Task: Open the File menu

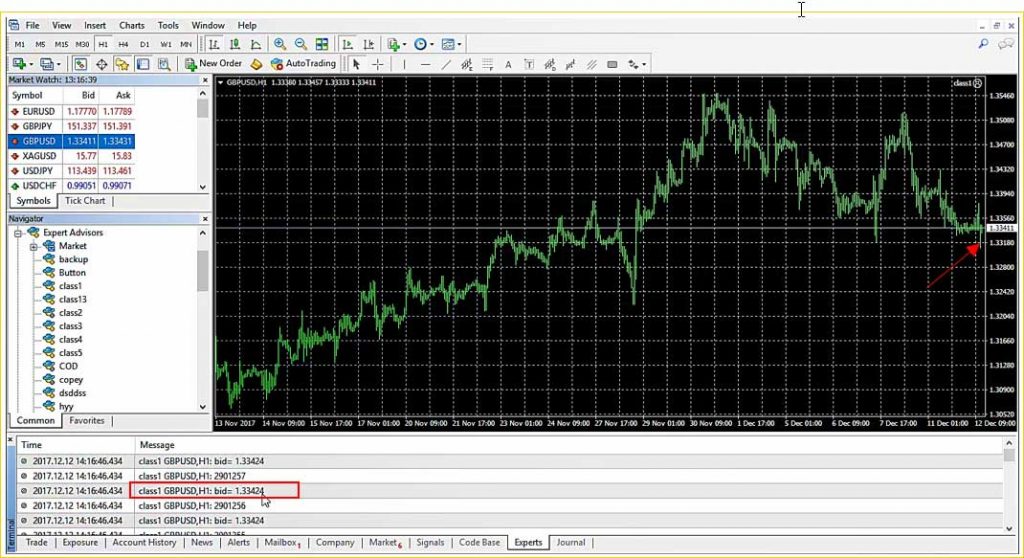Action: [33, 25]
